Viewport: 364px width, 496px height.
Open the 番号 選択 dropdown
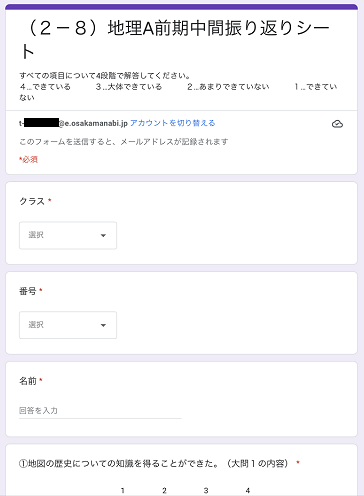click(68, 325)
